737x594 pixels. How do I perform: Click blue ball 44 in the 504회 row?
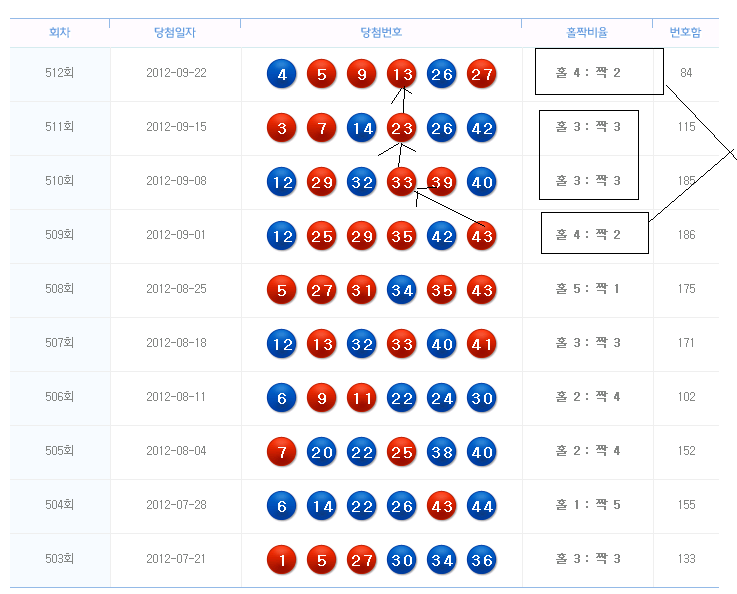[482, 506]
